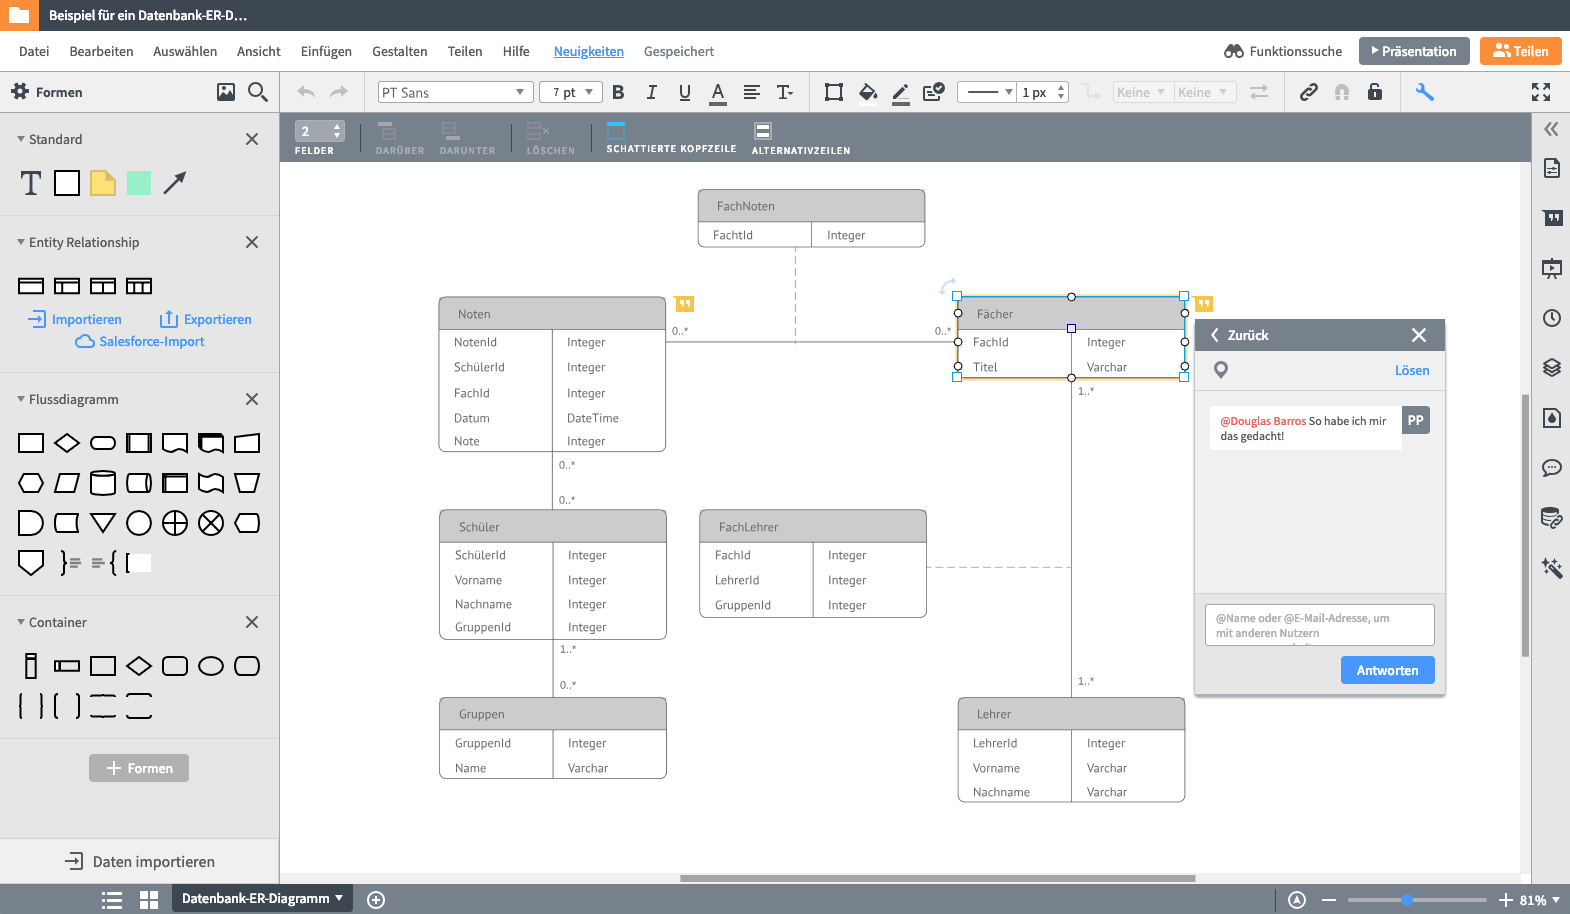Enter fullscreen mode with the expand icon
1570x914 pixels.
[x=1540, y=92]
